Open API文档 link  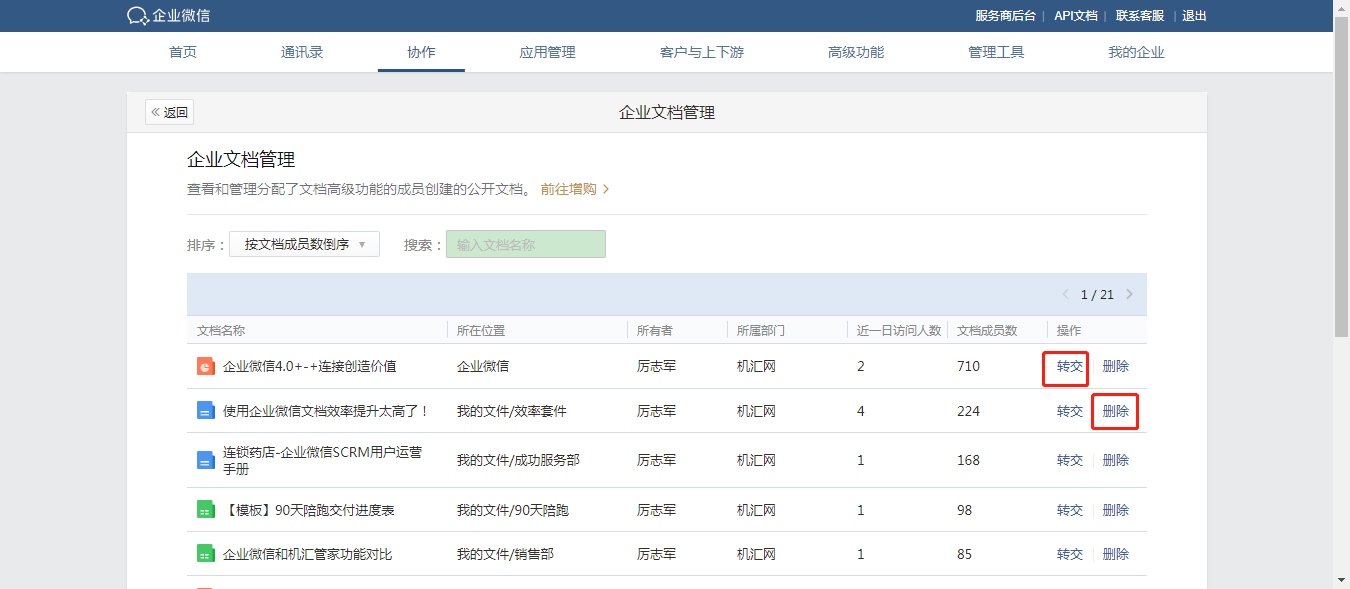[1076, 16]
